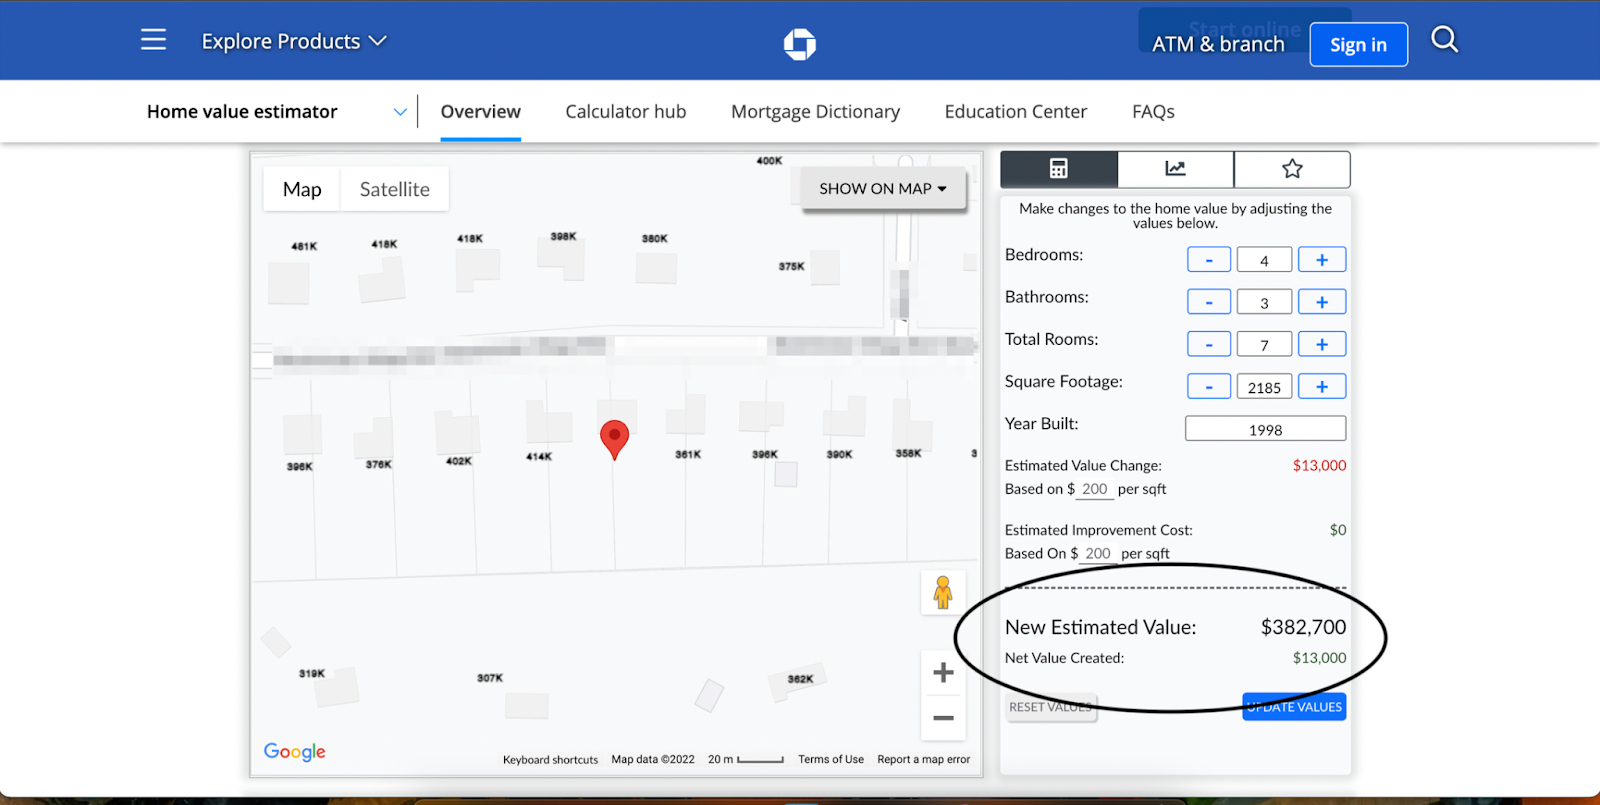Open the star favorites icon tab
Image resolution: width=1600 pixels, height=805 pixels.
1292,169
